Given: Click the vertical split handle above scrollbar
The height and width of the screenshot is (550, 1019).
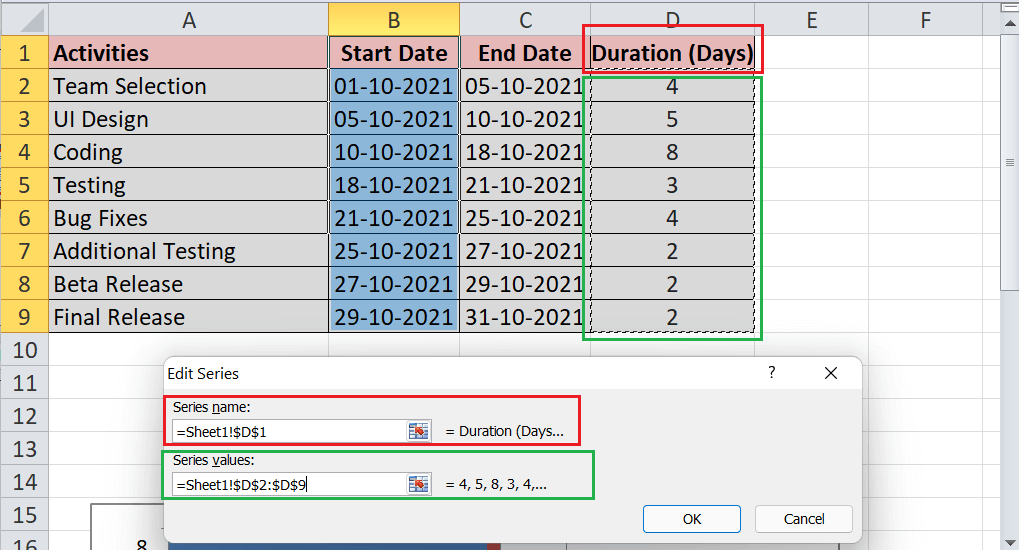Looking at the screenshot, I should pyautogui.click(x=1009, y=8).
